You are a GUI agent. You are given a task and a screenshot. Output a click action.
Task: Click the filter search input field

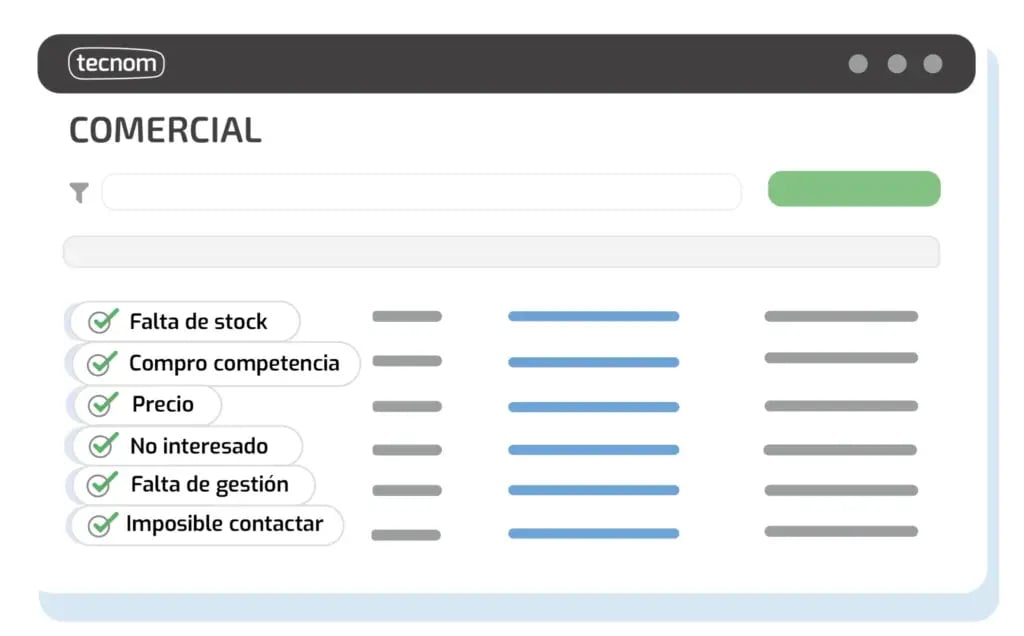point(421,192)
